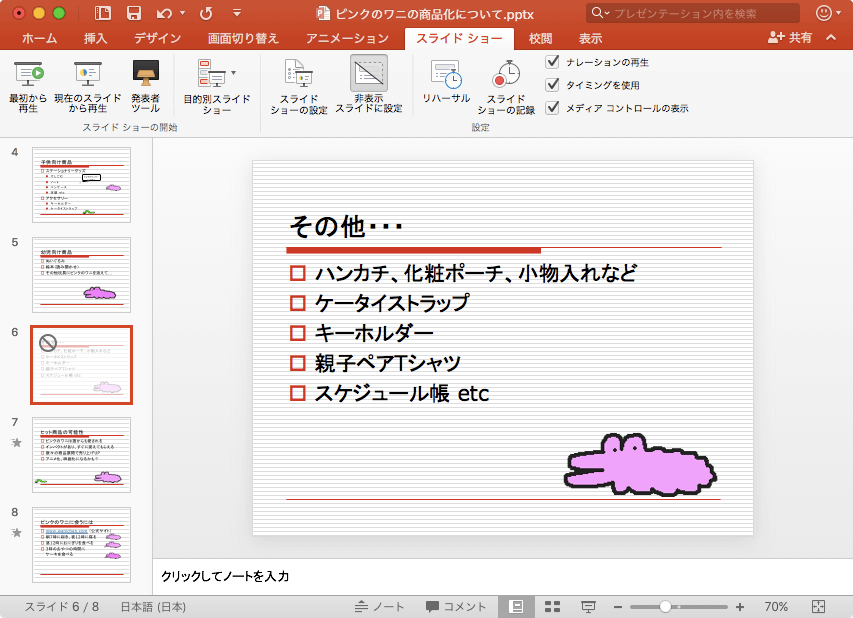Open Presenter Tools (発表者ツール)

pos(145,86)
